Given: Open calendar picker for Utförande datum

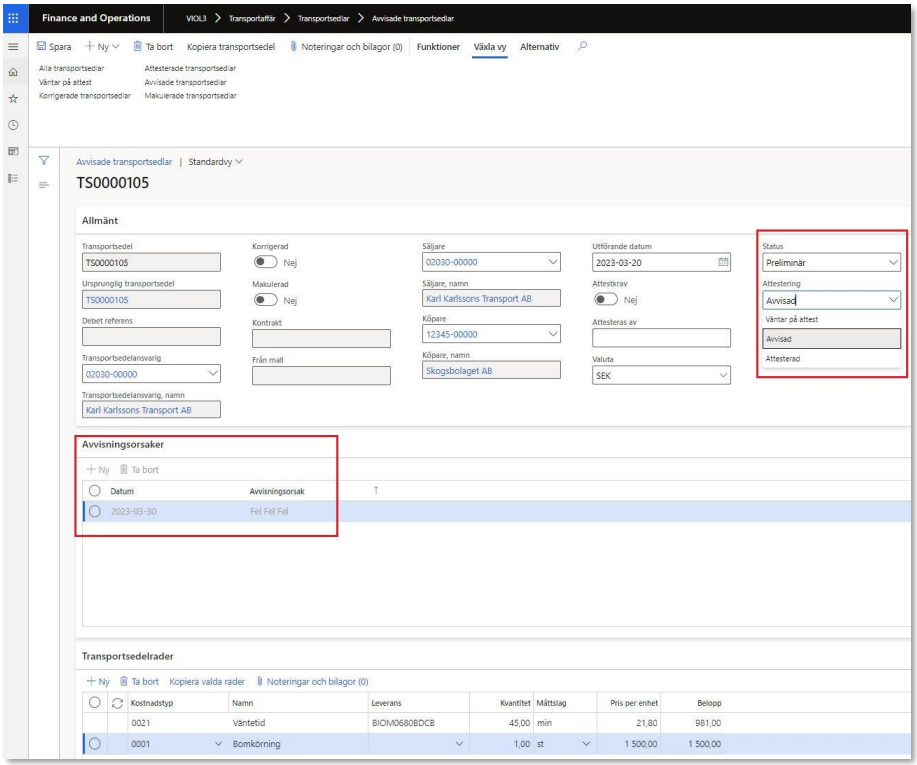Looking at the screenshot, I should [x=724, y=263].
